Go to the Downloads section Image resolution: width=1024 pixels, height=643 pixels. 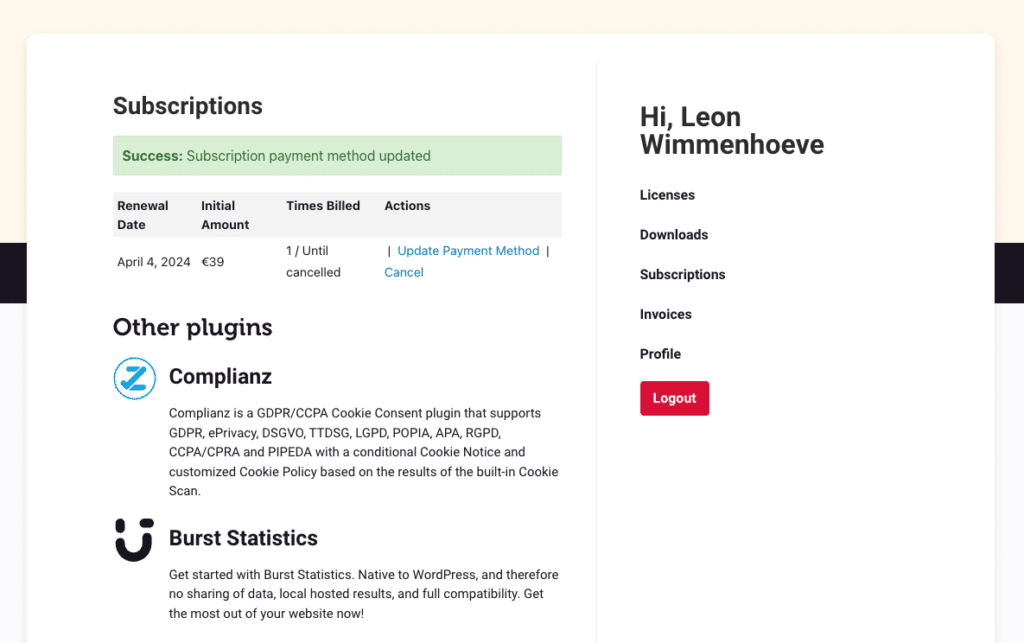pos(673,235)
